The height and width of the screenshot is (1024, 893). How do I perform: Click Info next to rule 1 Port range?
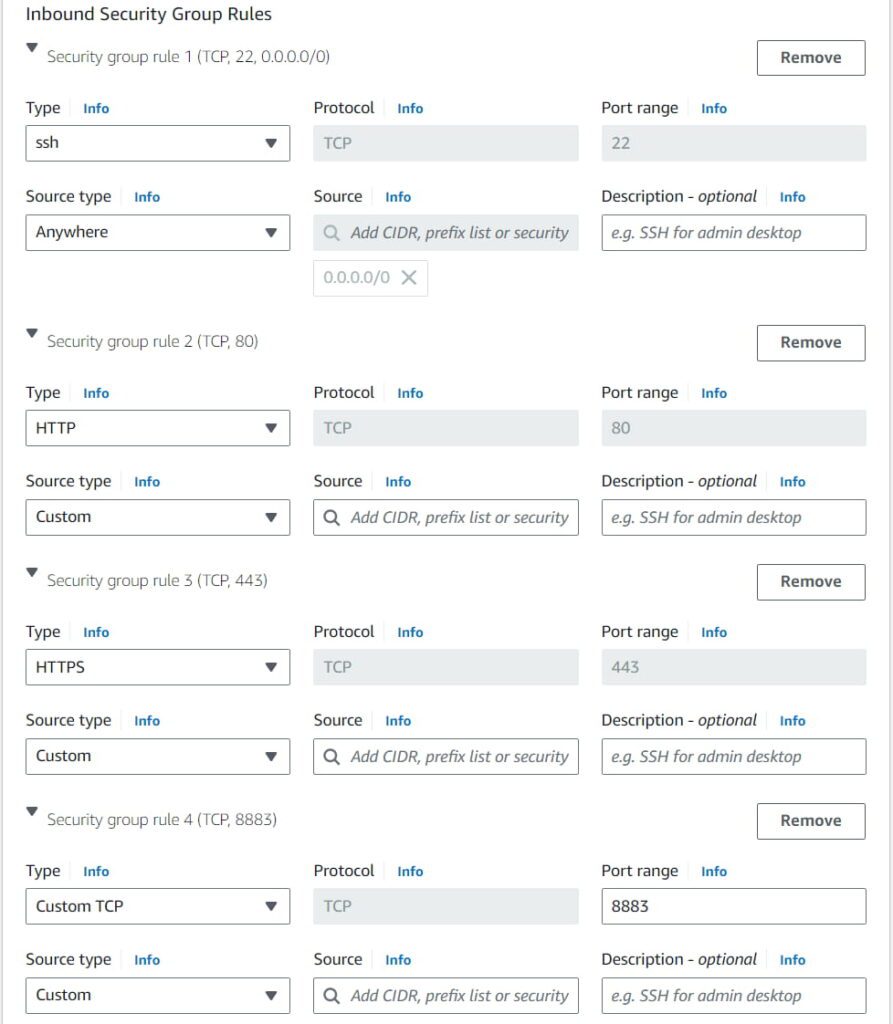[714, 108]
